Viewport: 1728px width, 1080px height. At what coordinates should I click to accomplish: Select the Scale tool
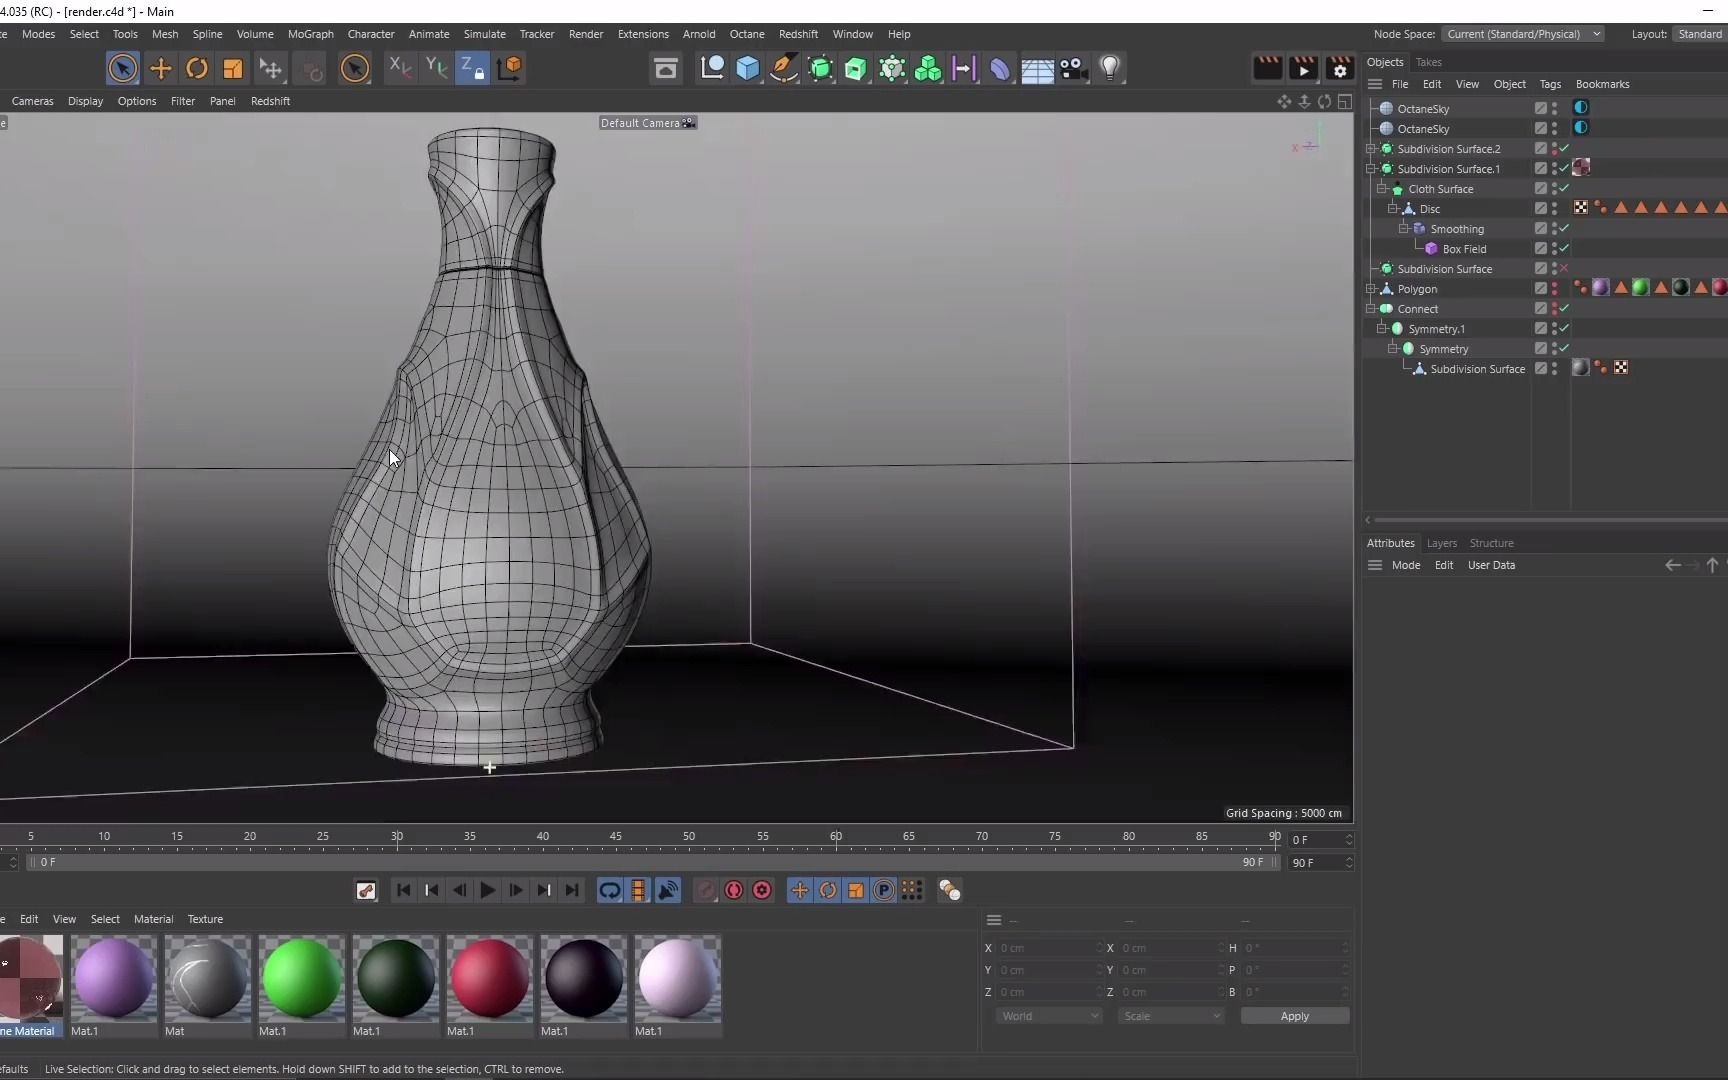[x=233, y=68]
